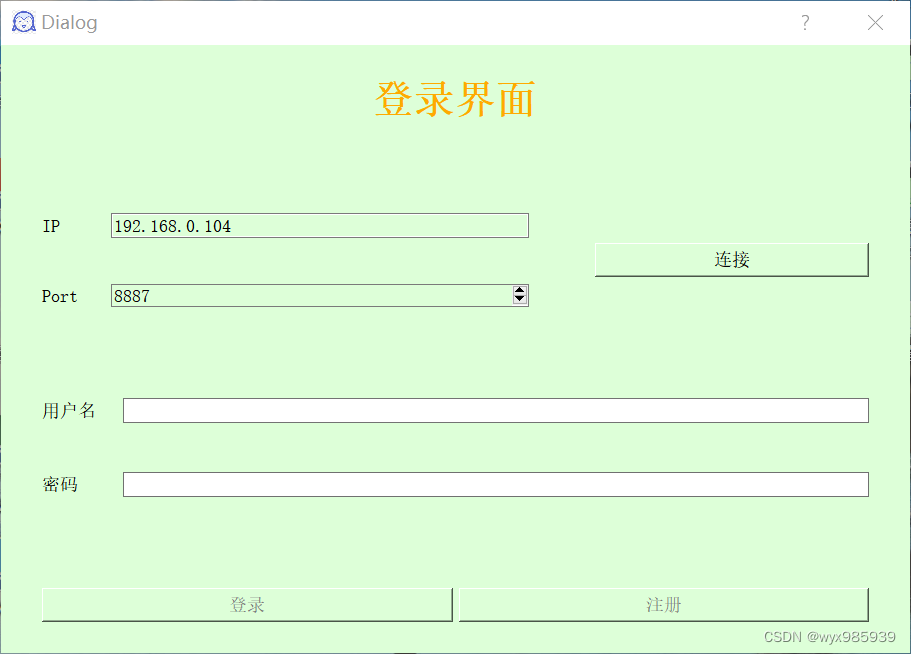This screenshot has width=911, height=654.
Task: Close the Dialog window
Action: (x=875, y=23)
